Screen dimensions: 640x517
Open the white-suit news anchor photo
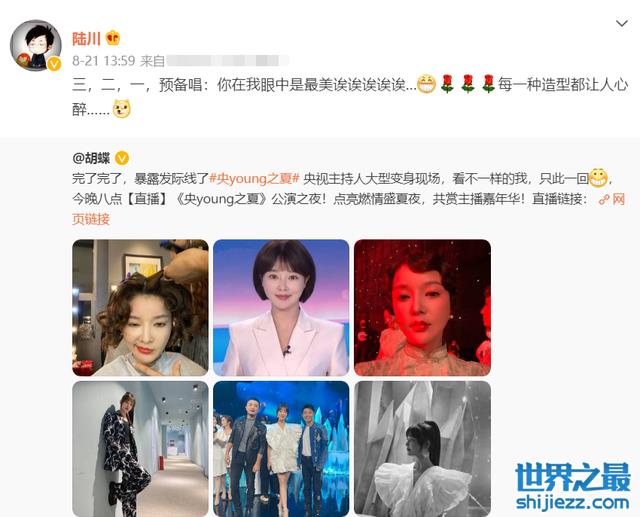(x=281, y=308)
